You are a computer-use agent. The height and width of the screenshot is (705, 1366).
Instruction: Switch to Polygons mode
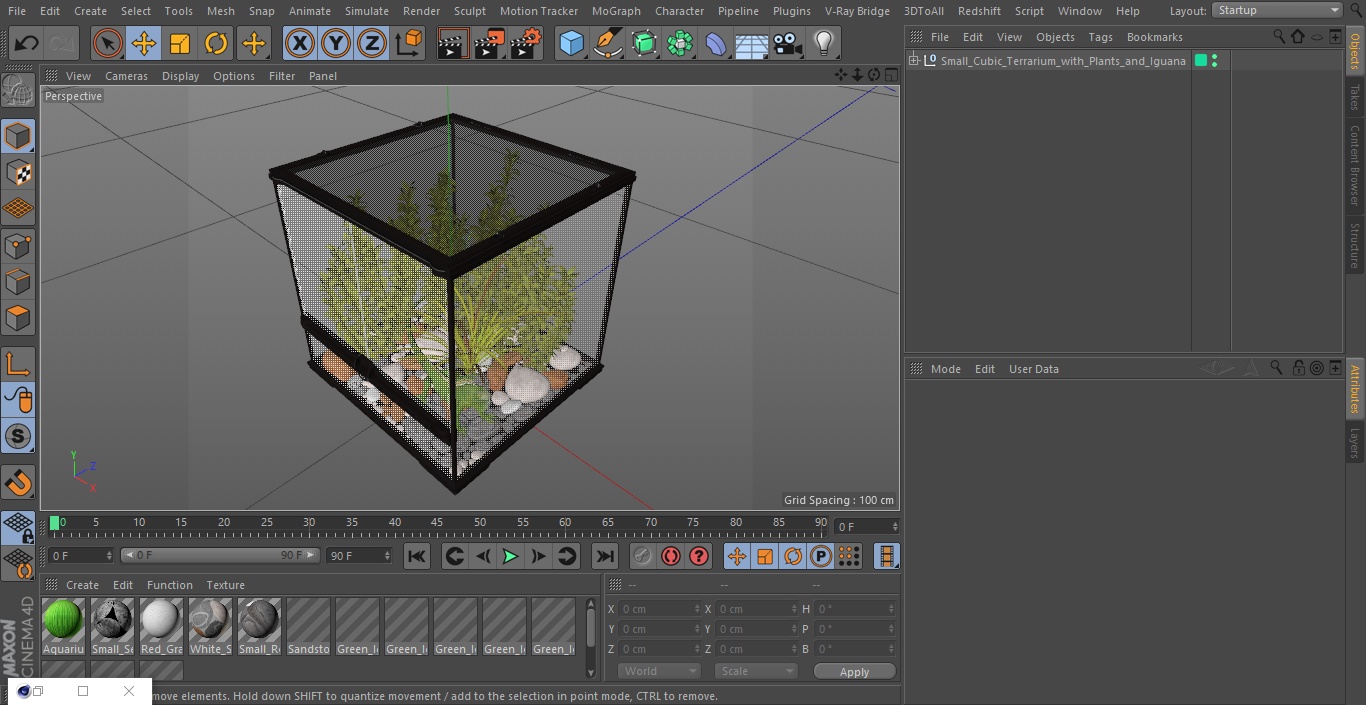tap(18, 319)
